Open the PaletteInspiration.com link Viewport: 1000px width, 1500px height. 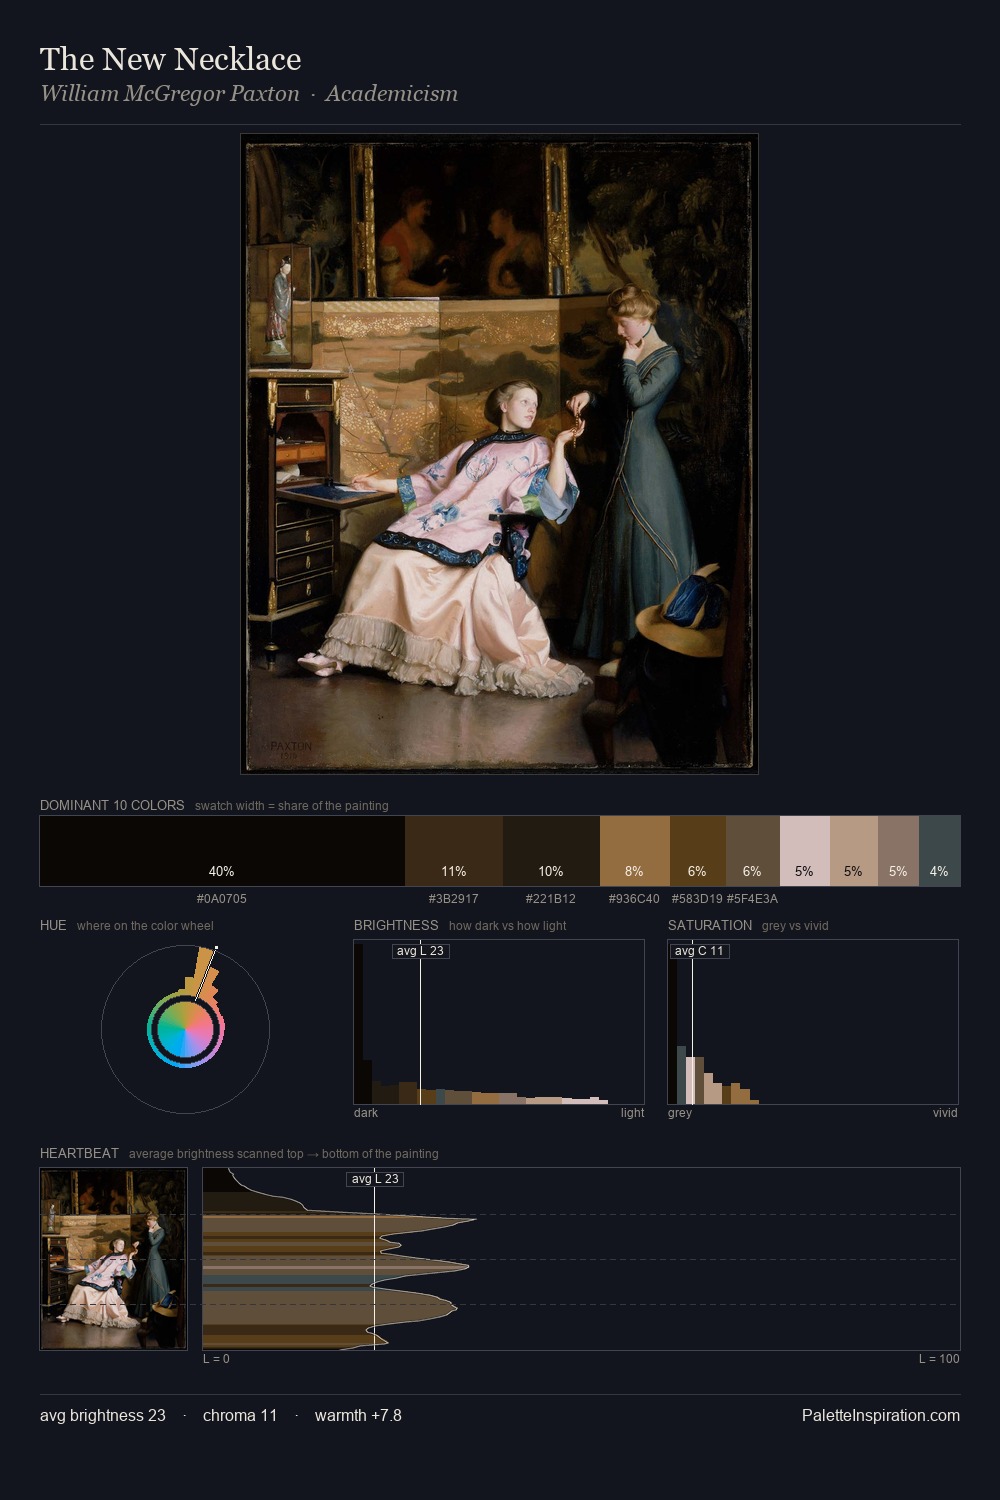881,1415
